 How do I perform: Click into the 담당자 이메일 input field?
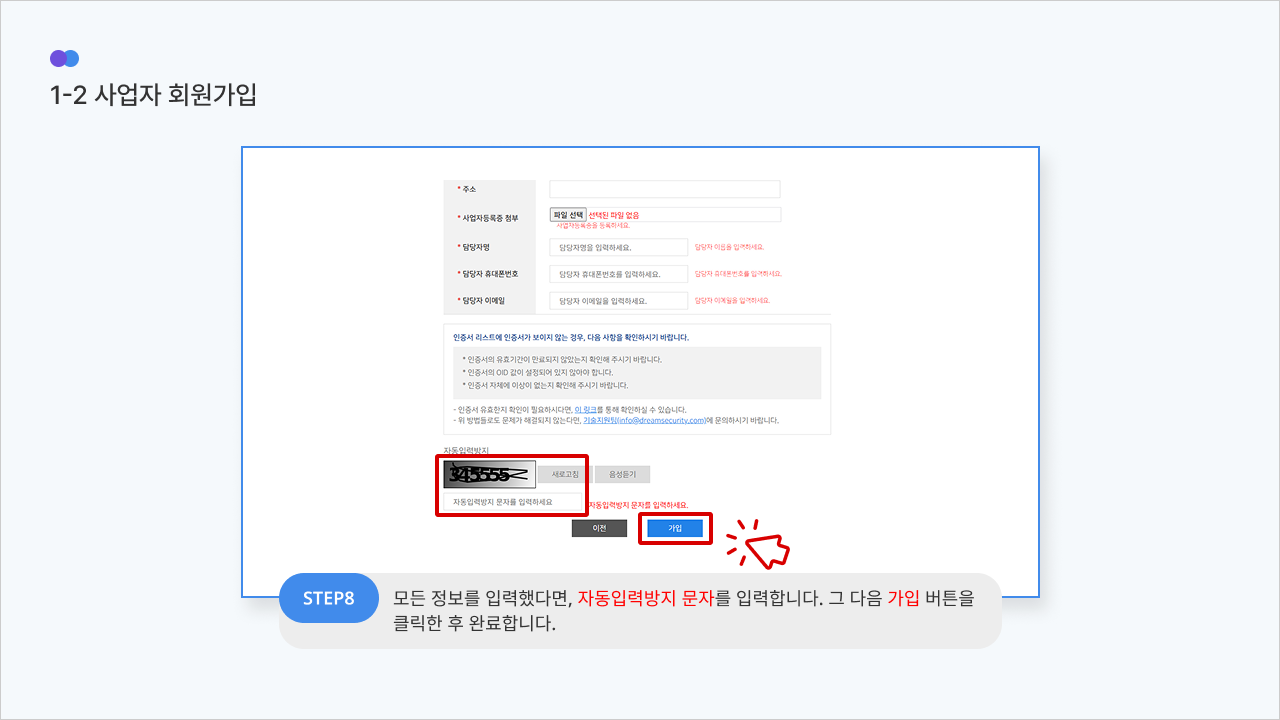coord(618,301)
